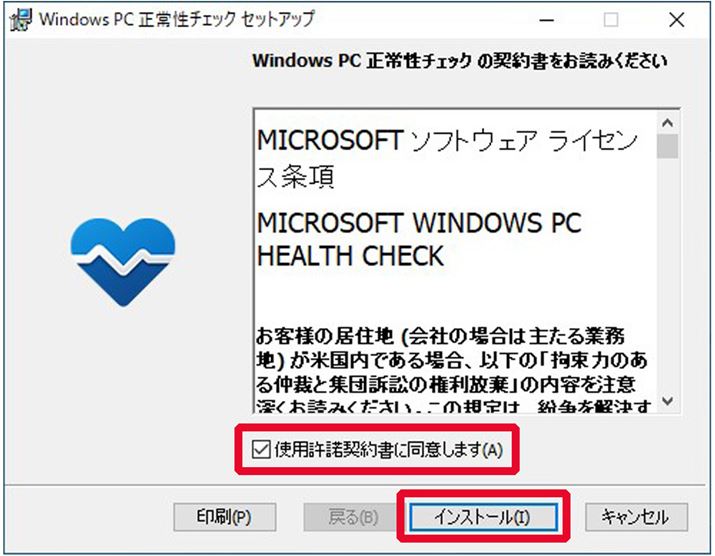Click the 契約書をお読みください dialog heading
715x556 pixels.
[460, 61]
